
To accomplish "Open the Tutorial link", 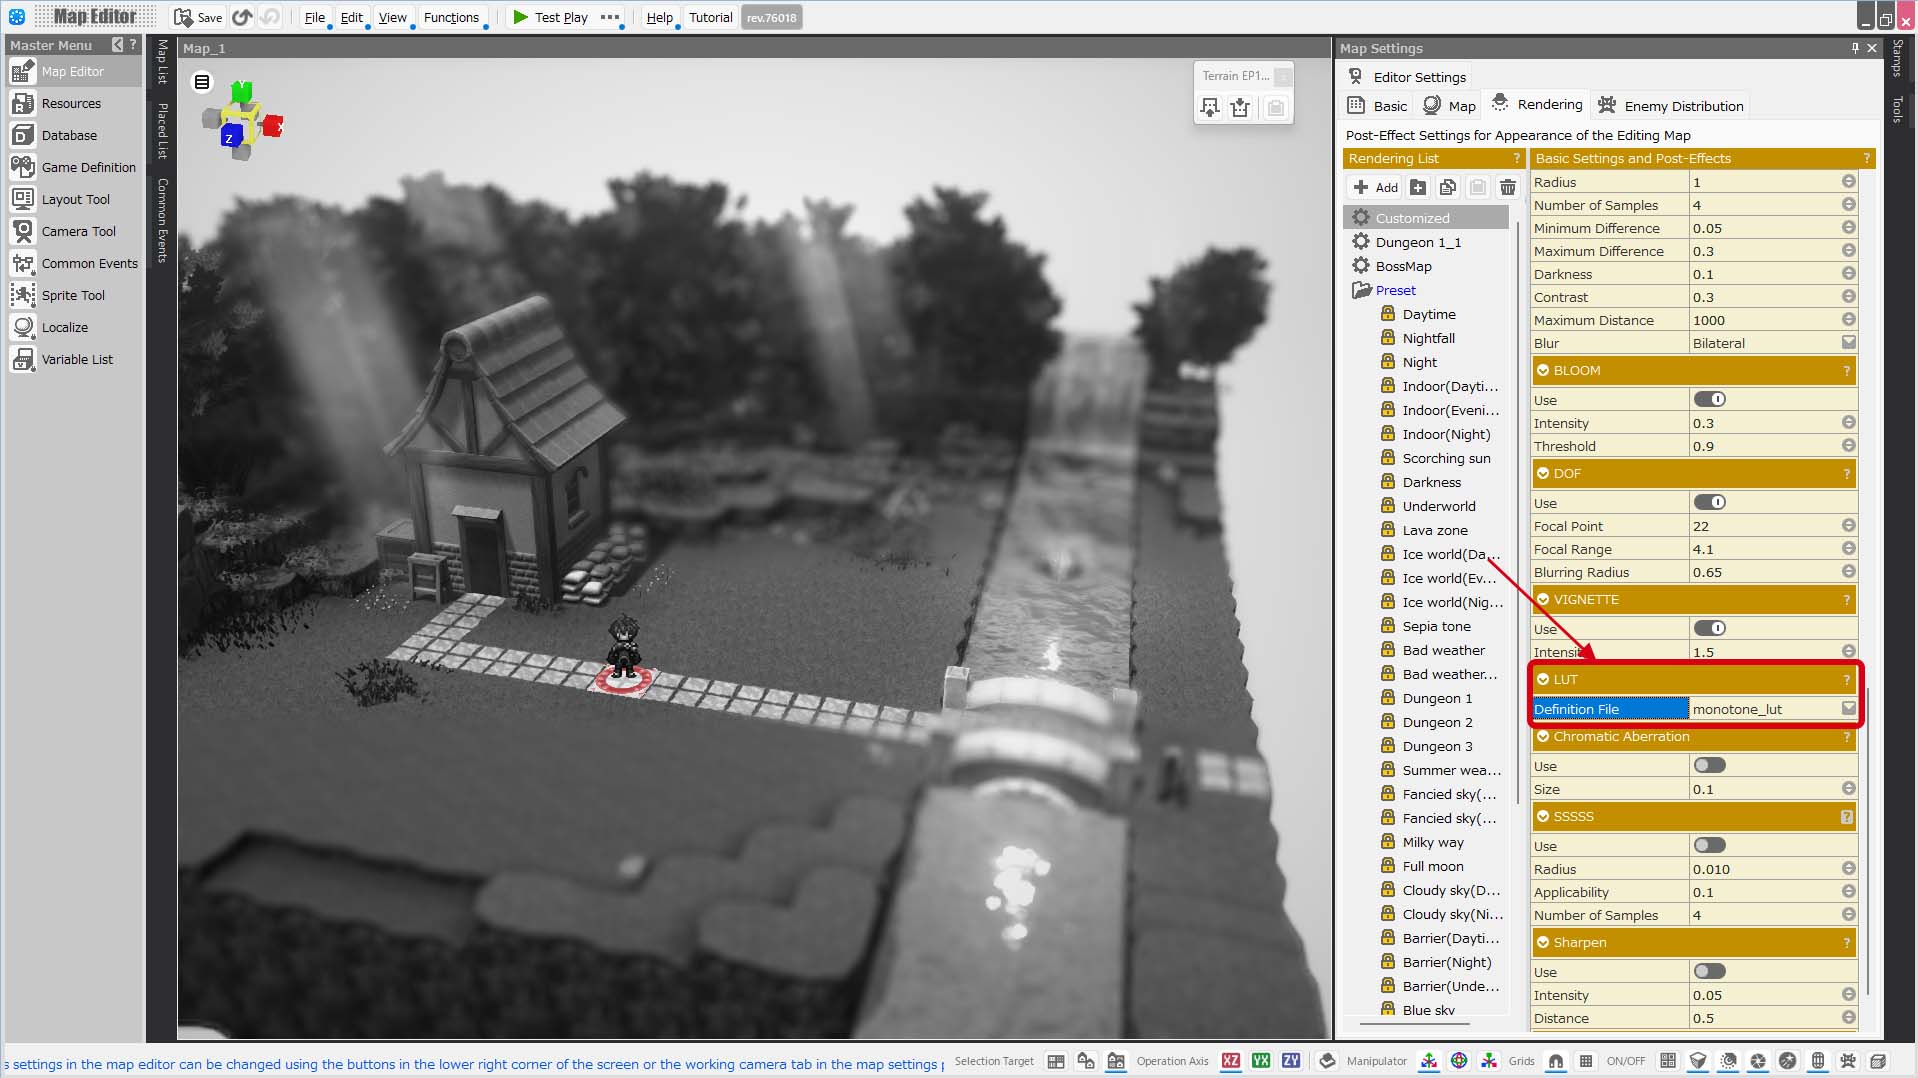I will point(710,17).
